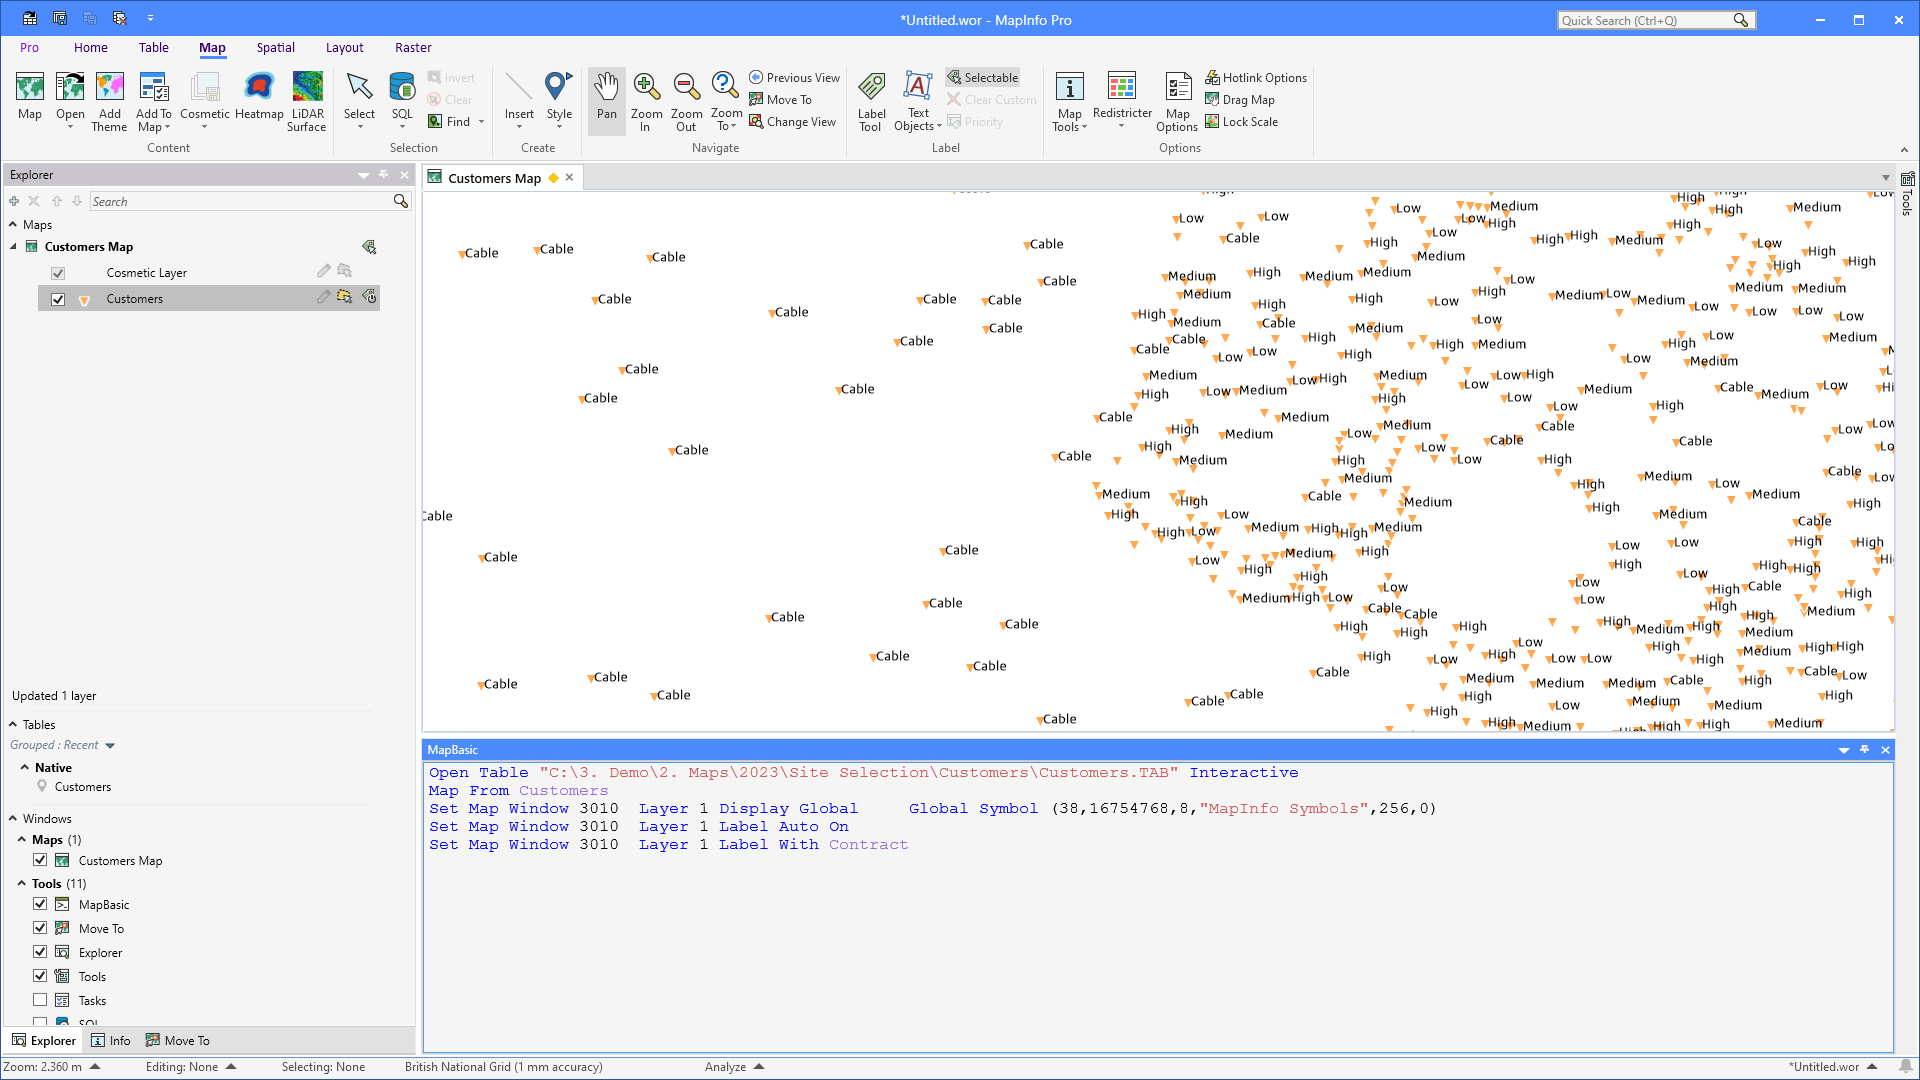Image resolution: width=1920 pixels, height=1080 pixels.
Task: Toggle the Selectable option in Label group
Action: pyautogui.click(x=982, y=77)
